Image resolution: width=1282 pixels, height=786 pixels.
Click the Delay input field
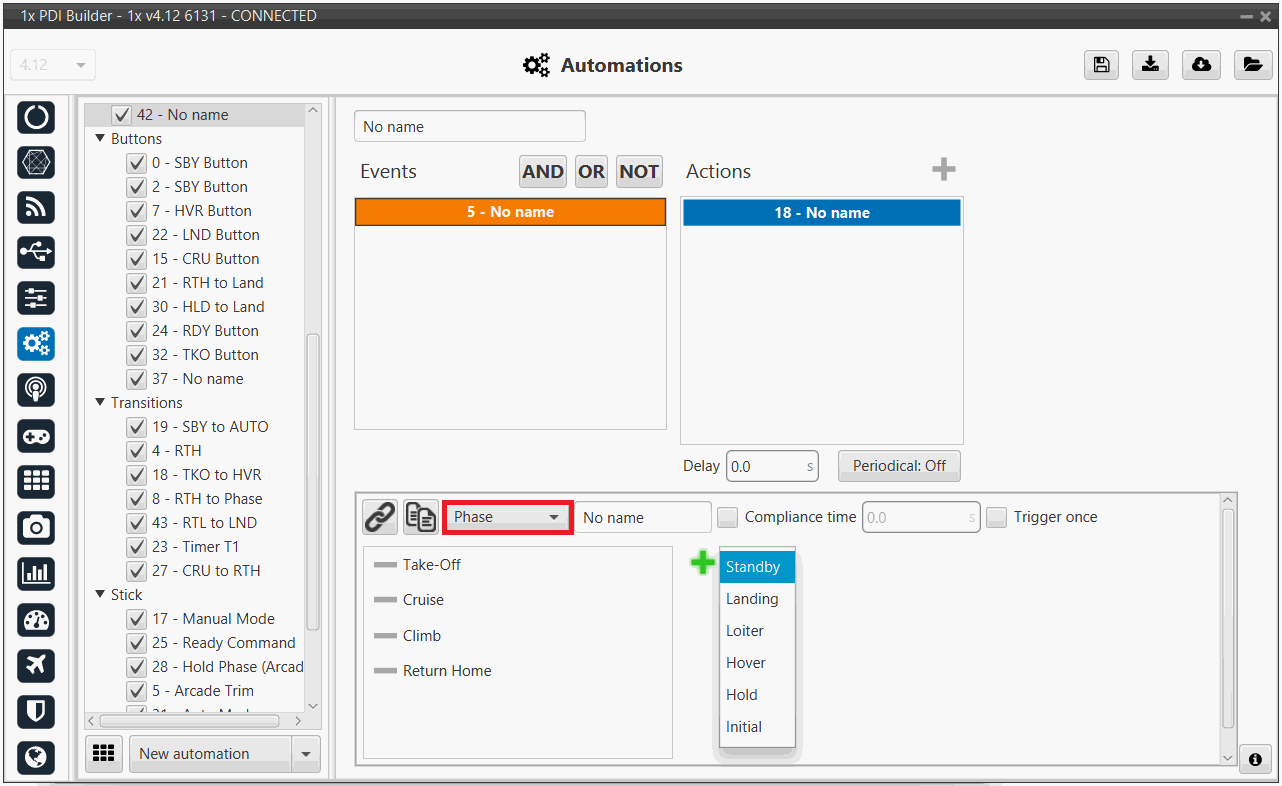pyautogui.click(x=765, y=466)
